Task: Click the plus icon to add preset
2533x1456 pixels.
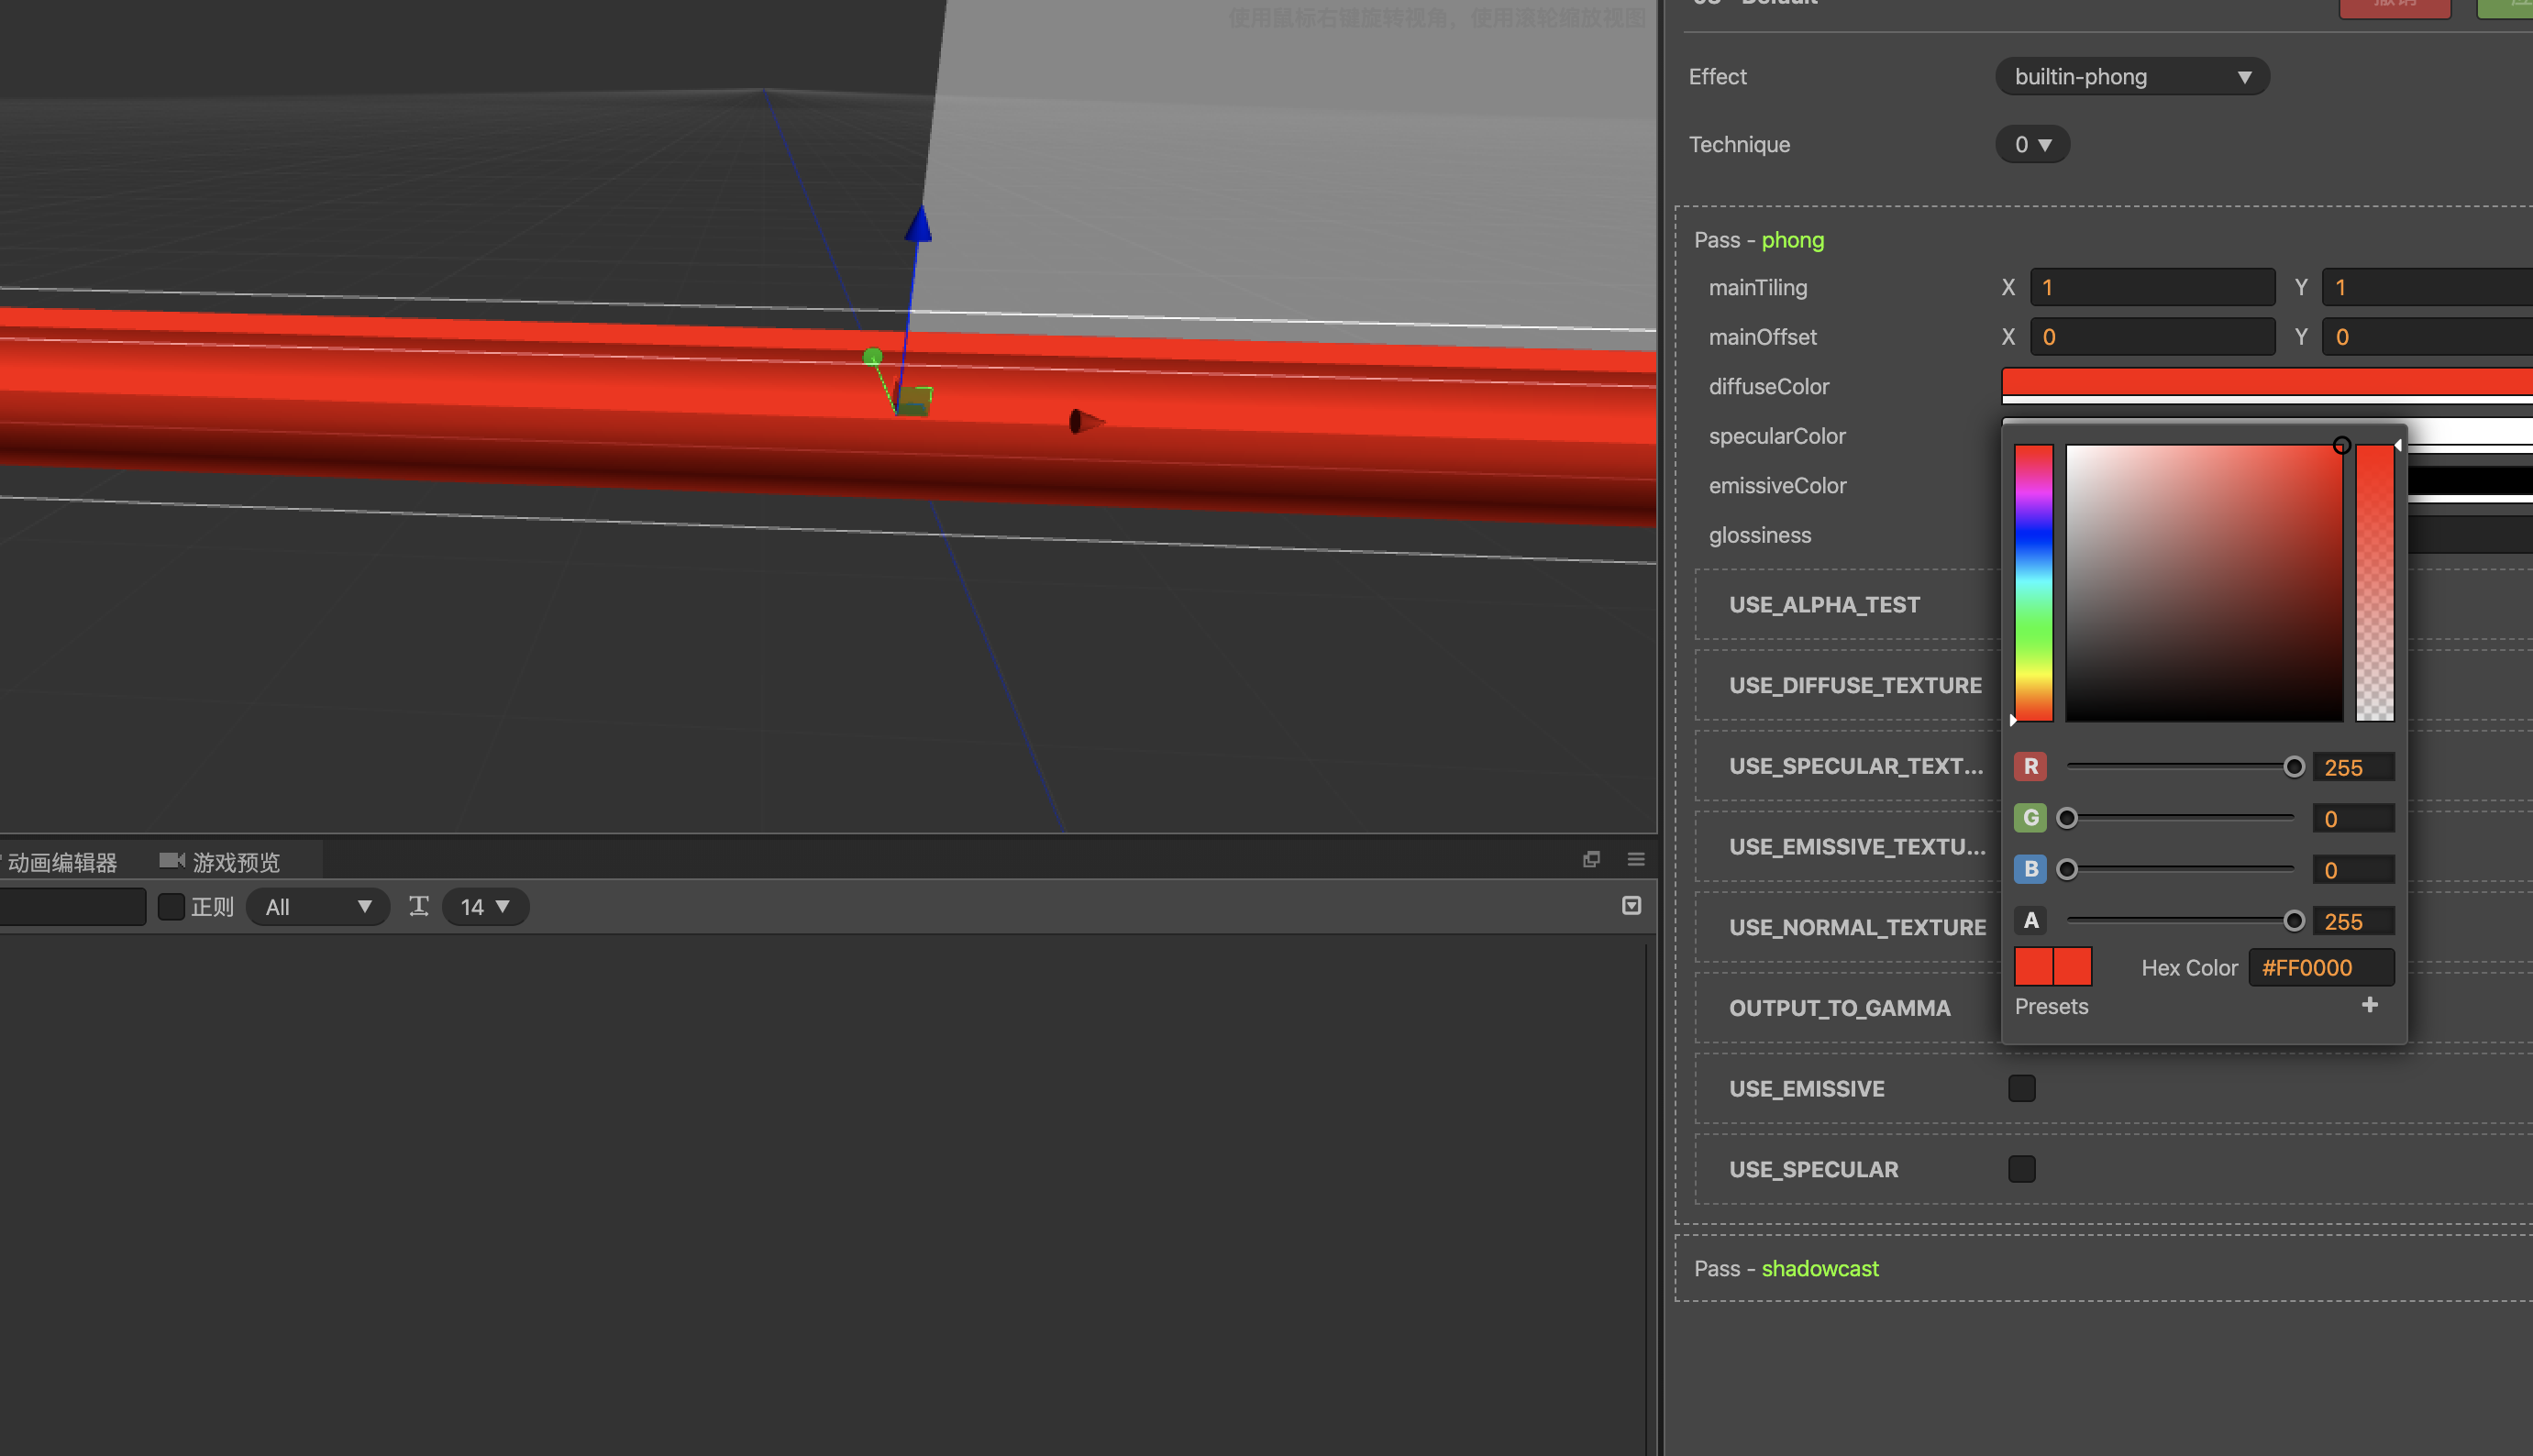Action: click(x=2369, y=1005)
